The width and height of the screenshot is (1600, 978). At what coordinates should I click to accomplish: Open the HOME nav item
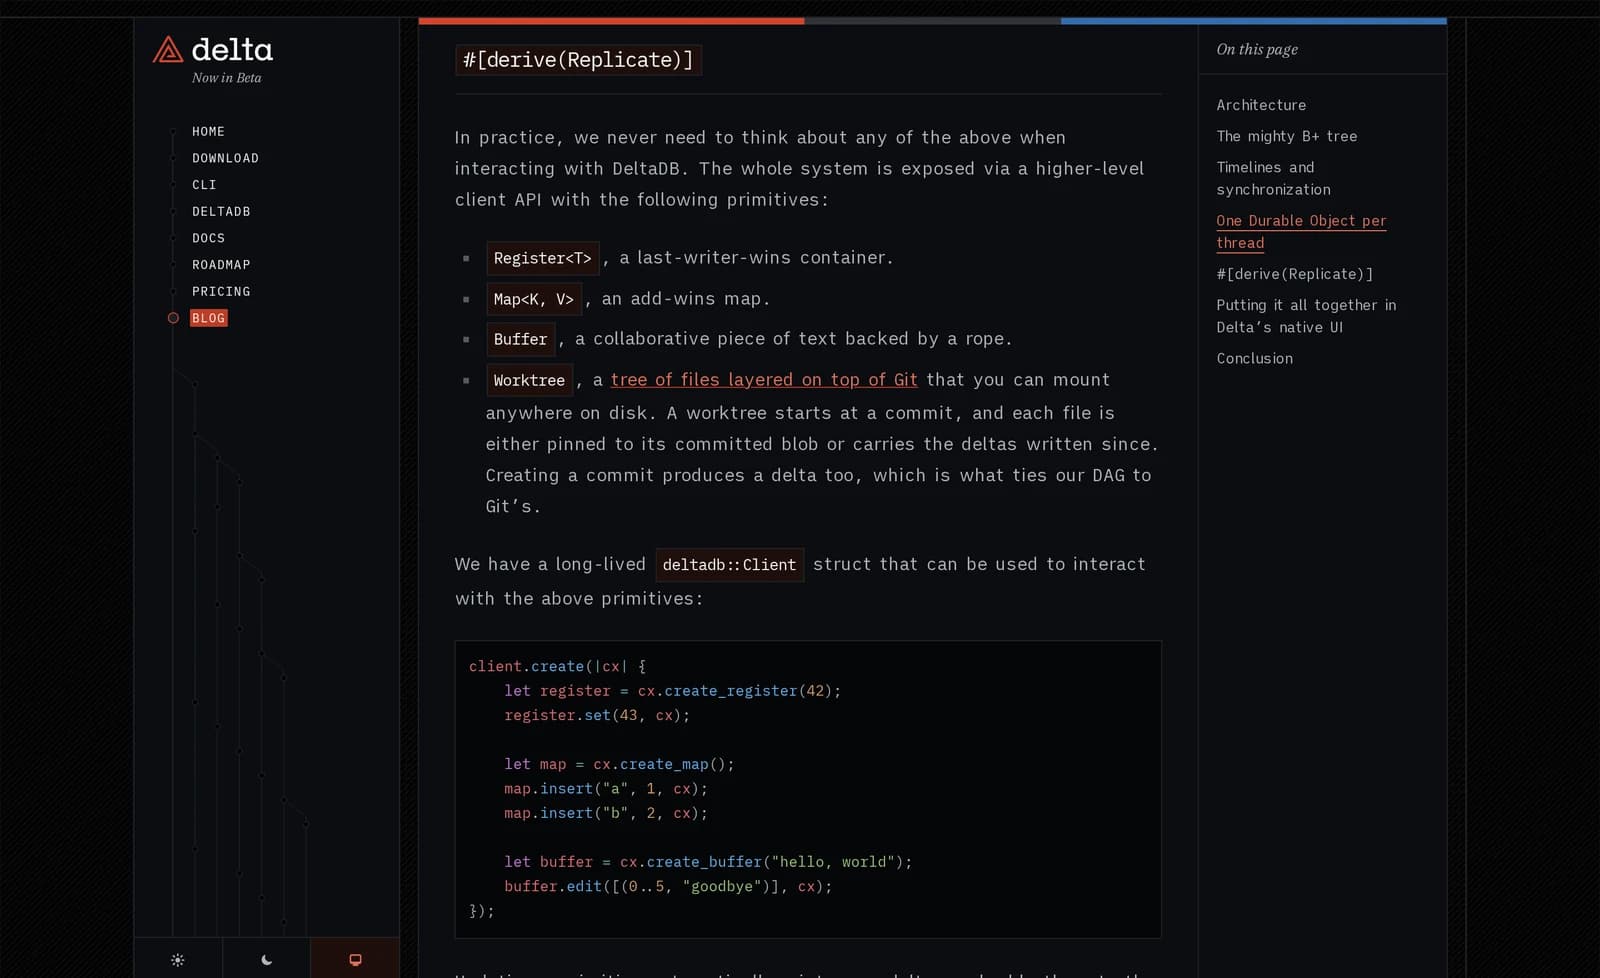coord(208,132)
